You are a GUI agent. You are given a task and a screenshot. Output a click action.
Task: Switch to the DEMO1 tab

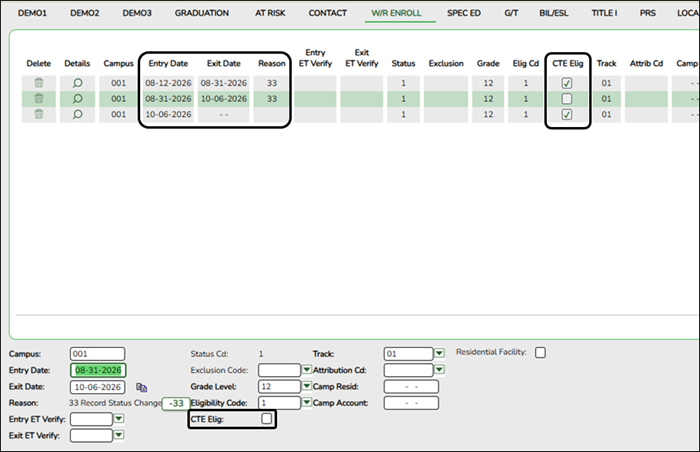coord(32,13)
